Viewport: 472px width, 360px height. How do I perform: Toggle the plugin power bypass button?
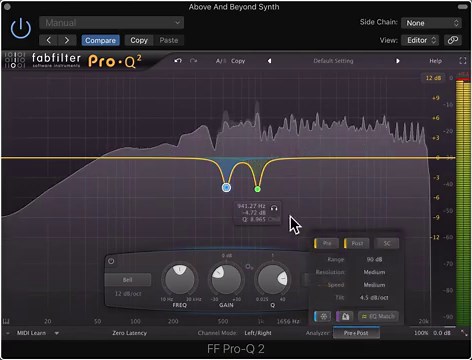[21, 28]
